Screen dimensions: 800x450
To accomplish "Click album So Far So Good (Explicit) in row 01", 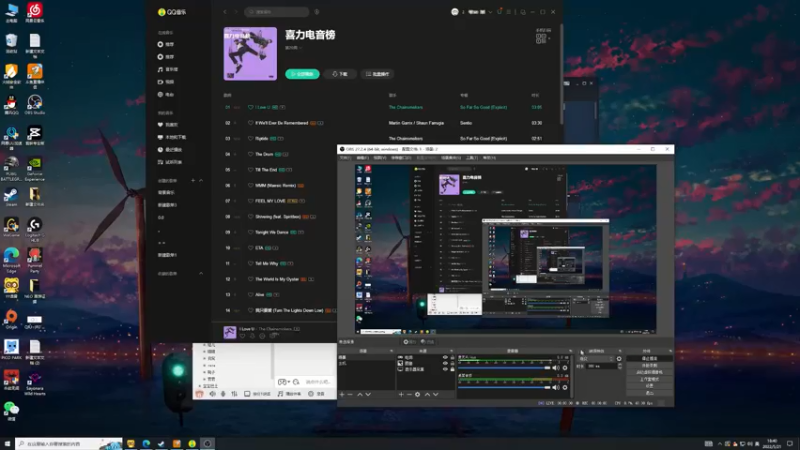I will pyautogui.click(x=483, y=107).
